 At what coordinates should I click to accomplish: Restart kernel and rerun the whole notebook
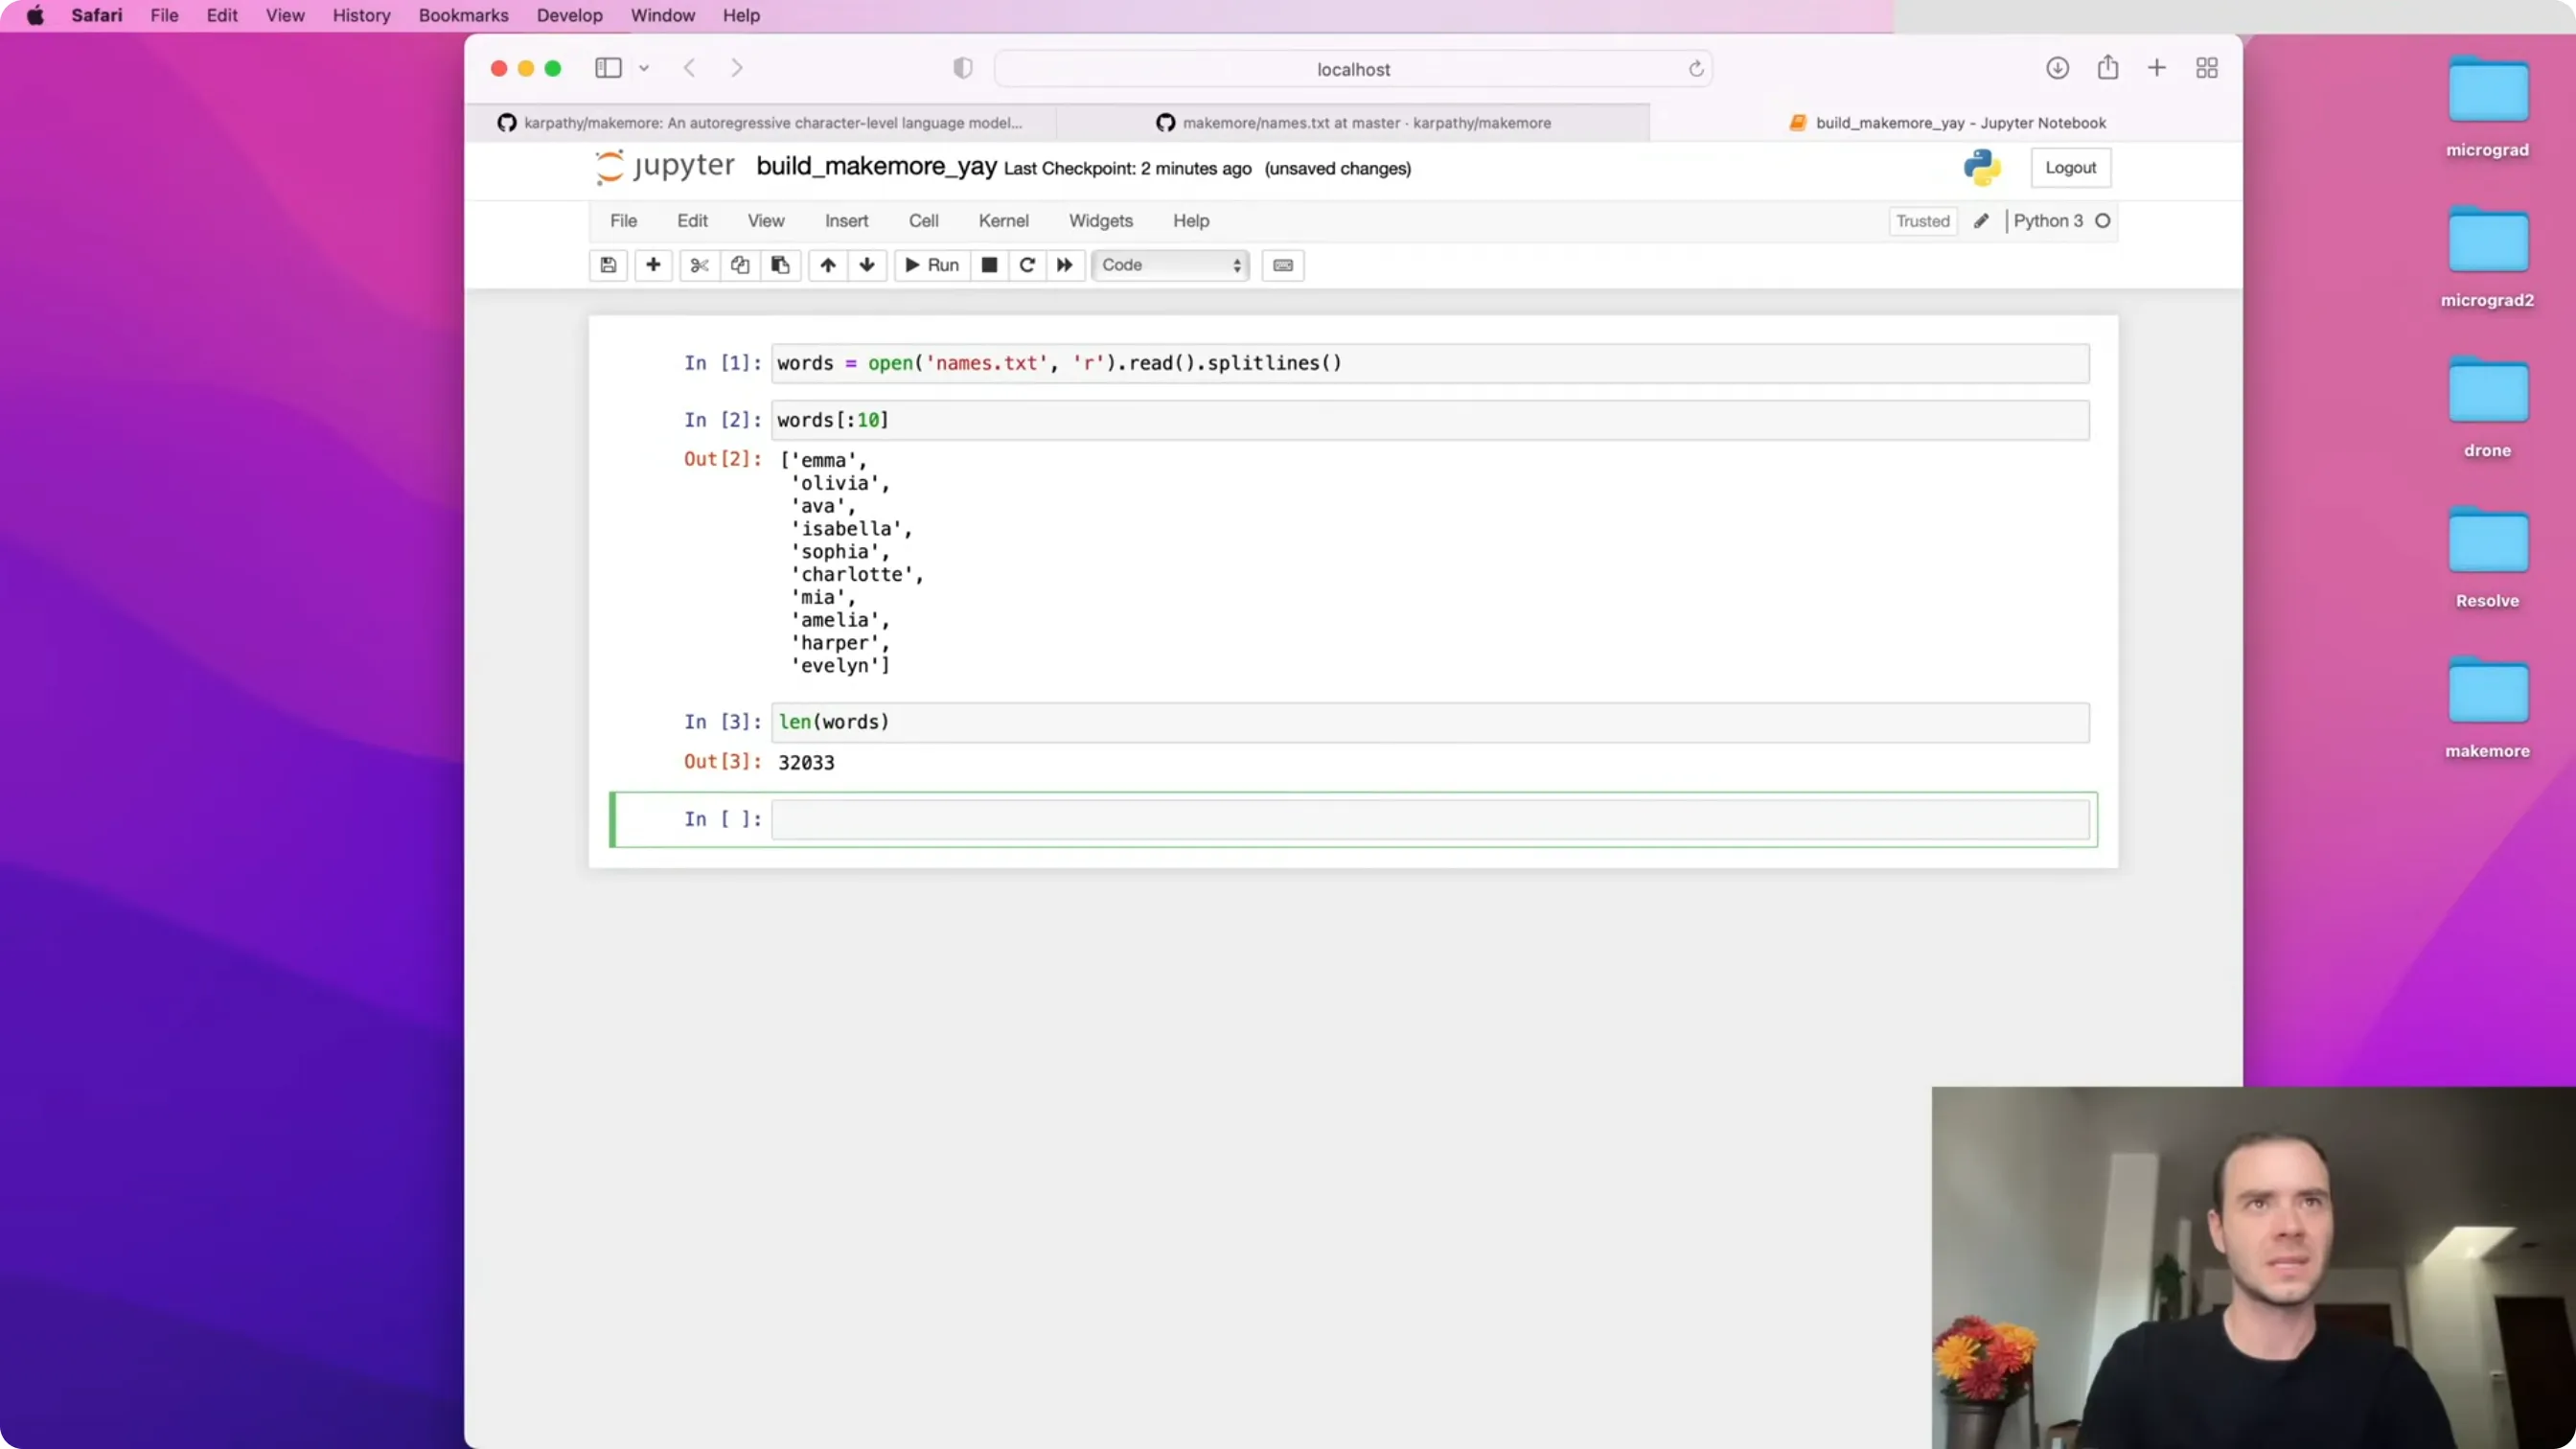[x=1065, y=265]
